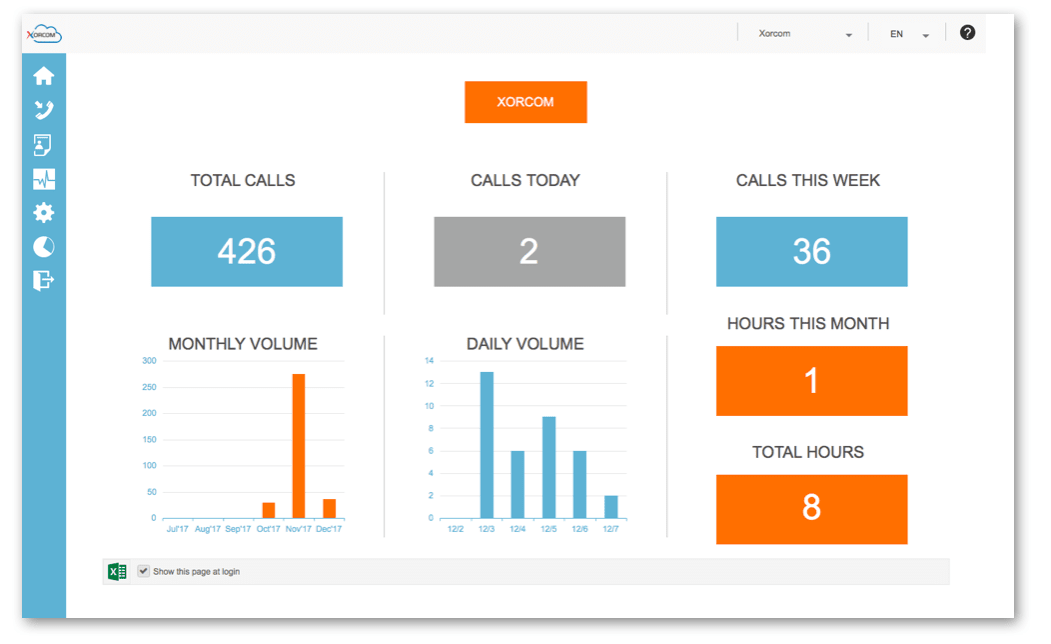1051x644 pixels.
Task: Open the help question mark icon
Action: (x=967, y=32)
